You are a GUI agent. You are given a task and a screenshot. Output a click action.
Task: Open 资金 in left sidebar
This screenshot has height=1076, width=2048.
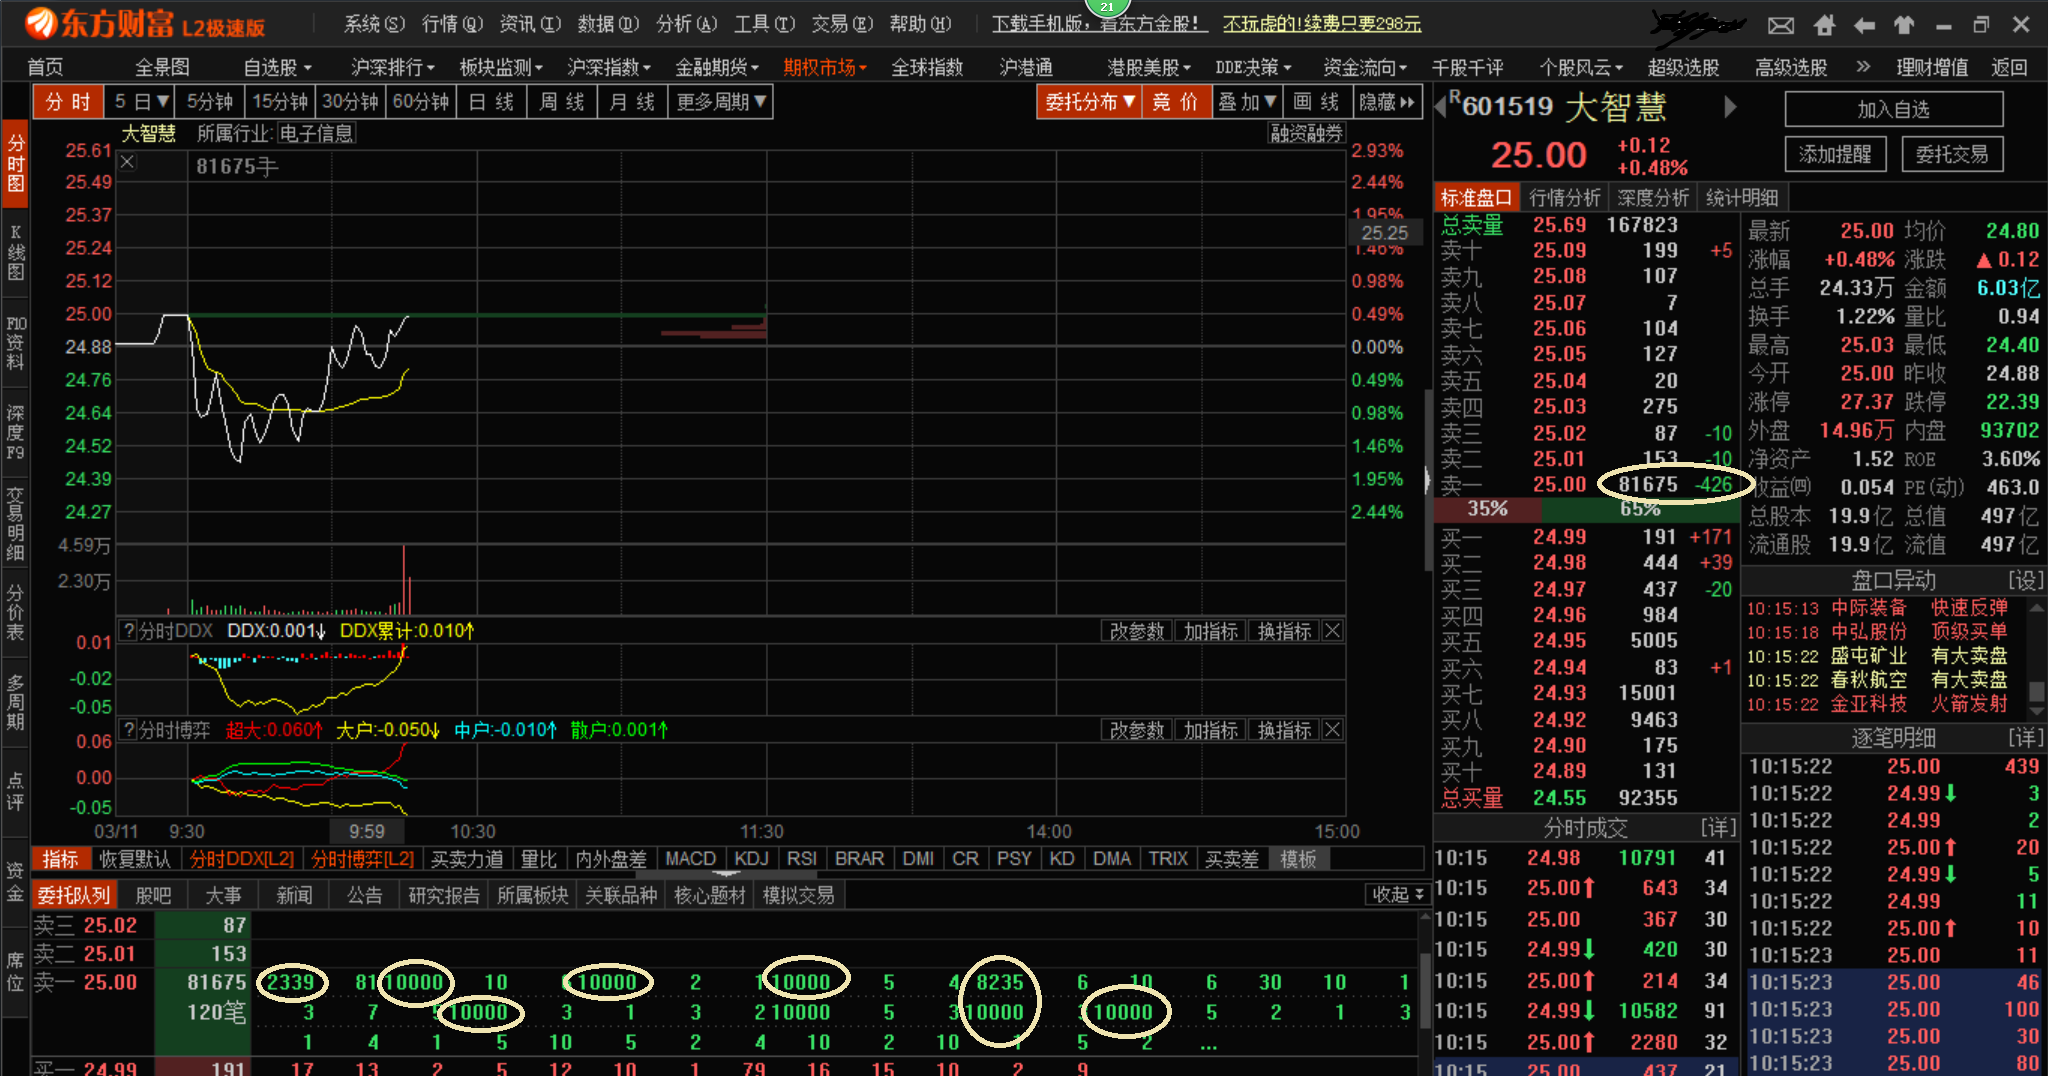tap(16, 882)
